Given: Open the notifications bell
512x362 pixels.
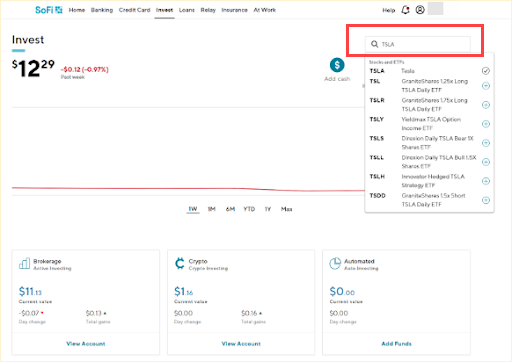Looking at the screenshot, I should click(405, 10).
